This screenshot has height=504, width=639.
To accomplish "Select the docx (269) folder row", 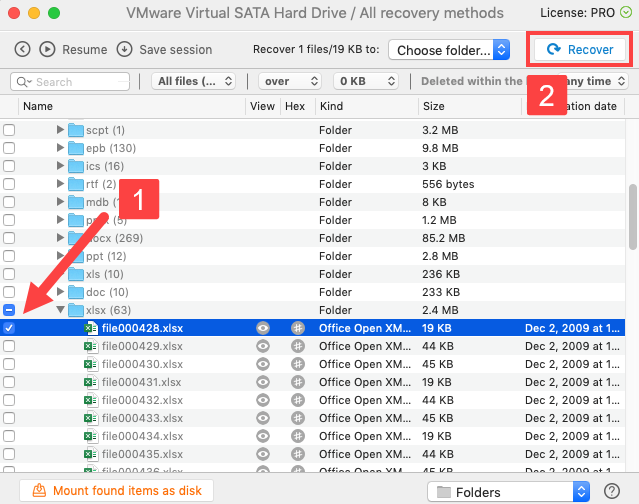I will click(x=312, y=238).
